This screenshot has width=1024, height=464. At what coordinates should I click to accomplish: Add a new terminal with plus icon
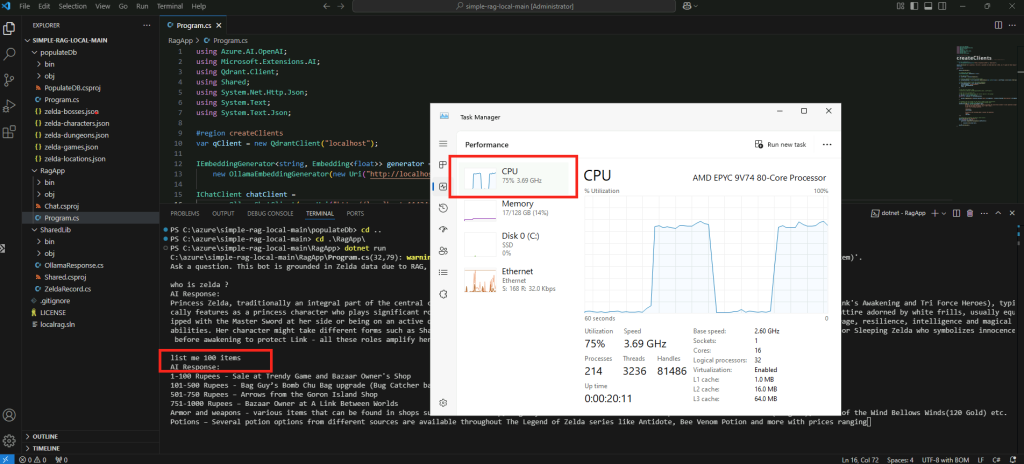(934, 213)
